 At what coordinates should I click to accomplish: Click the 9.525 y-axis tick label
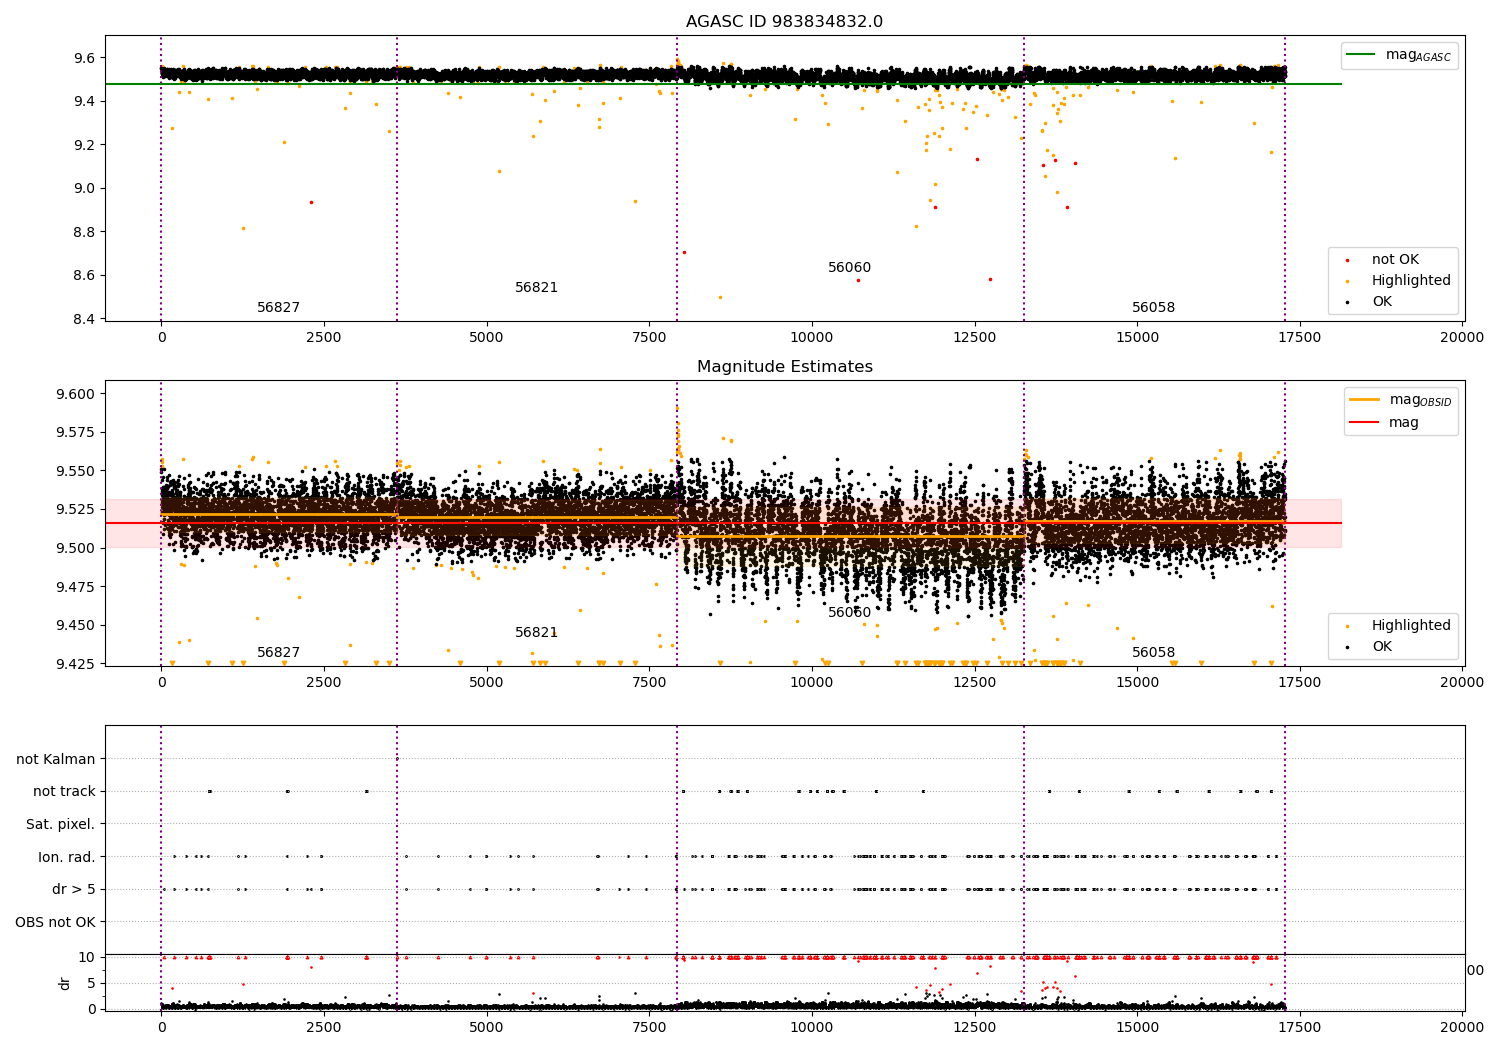click(x=77, y=509)
